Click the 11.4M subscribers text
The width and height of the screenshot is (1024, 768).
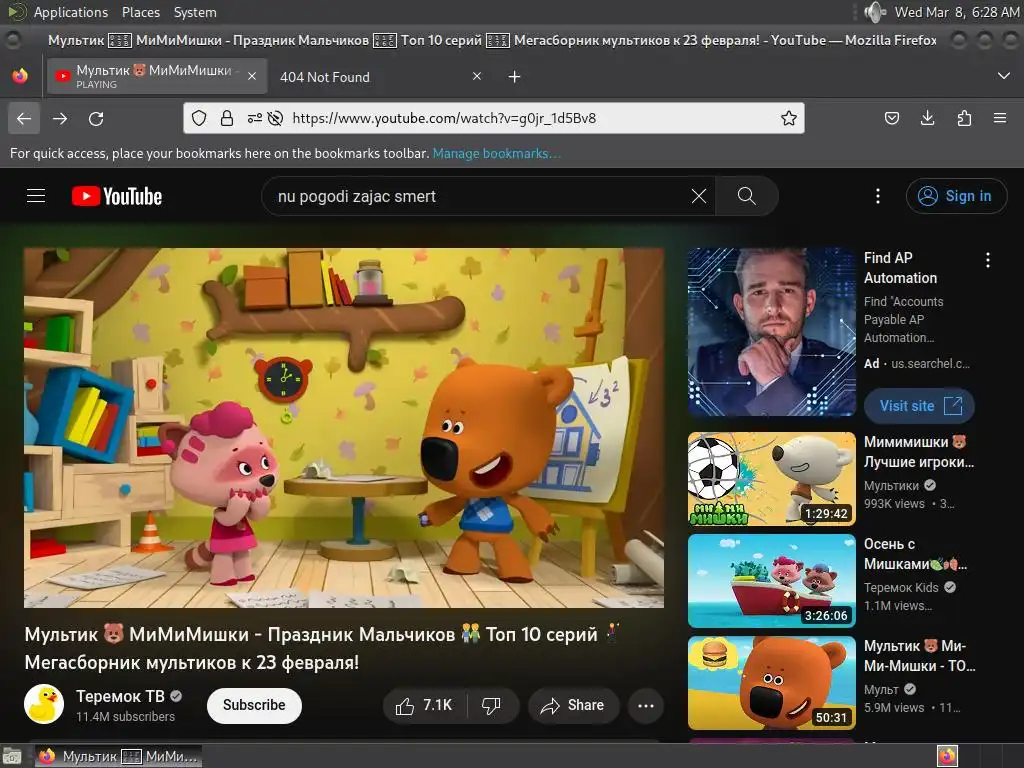click(x=125, y=716)
